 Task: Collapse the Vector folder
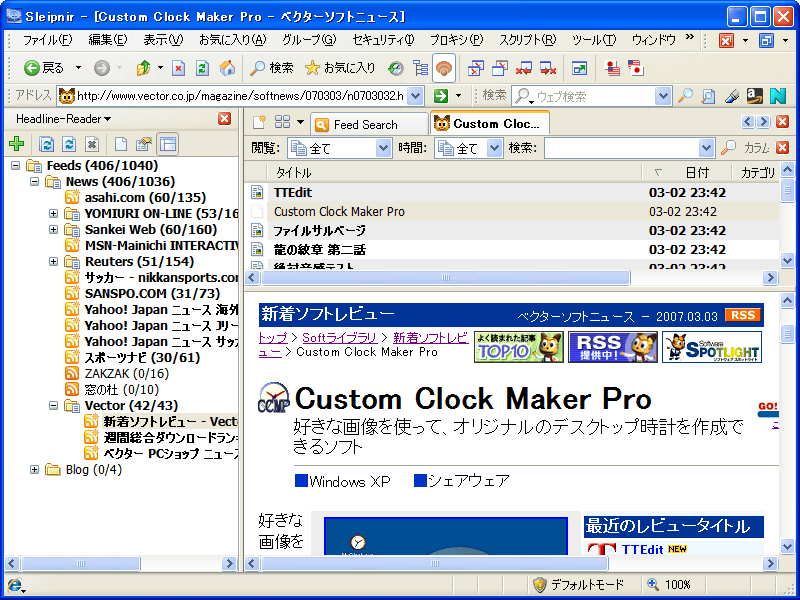click(x=53, y=406)
